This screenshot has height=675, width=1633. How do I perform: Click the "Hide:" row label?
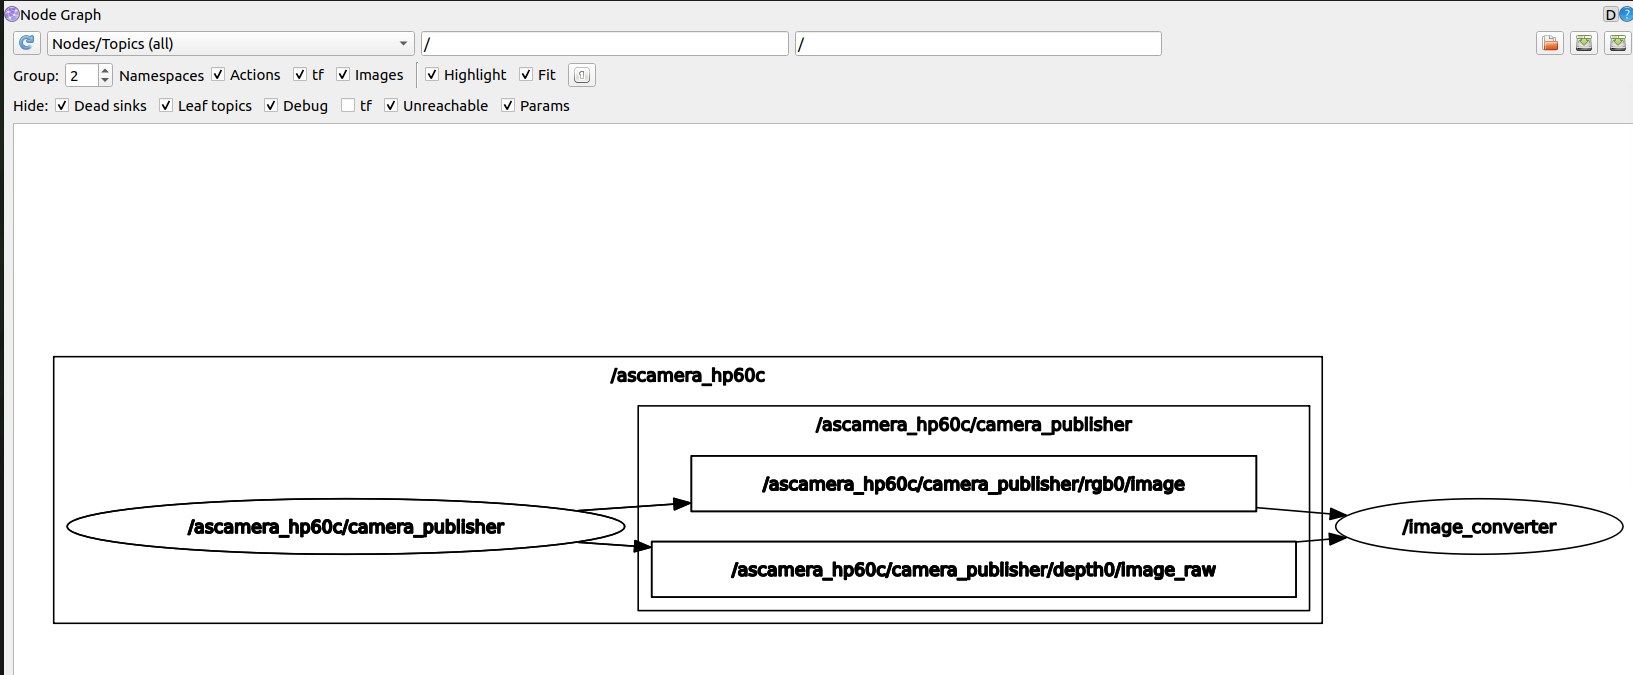[31, 106]
